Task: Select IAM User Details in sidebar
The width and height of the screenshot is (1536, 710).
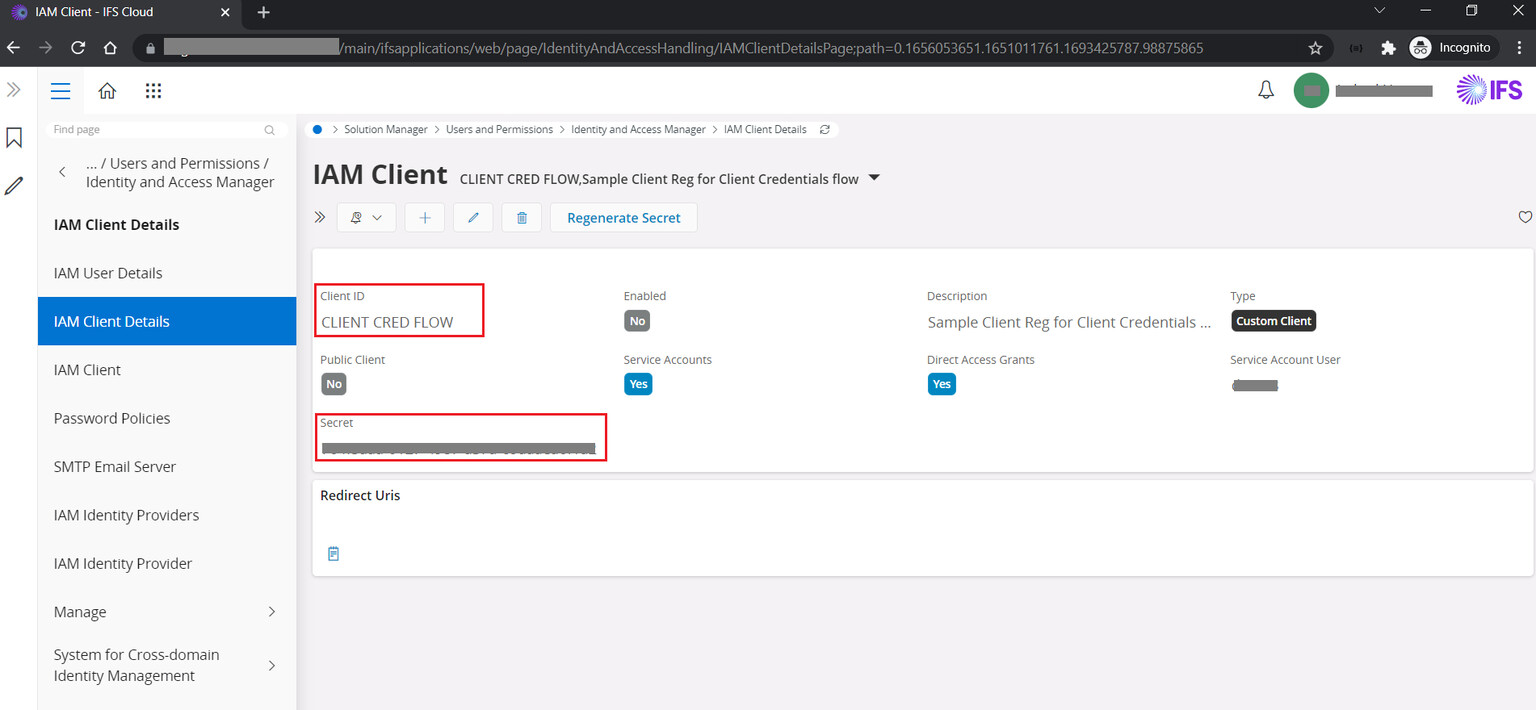Action: click(108, 273)
